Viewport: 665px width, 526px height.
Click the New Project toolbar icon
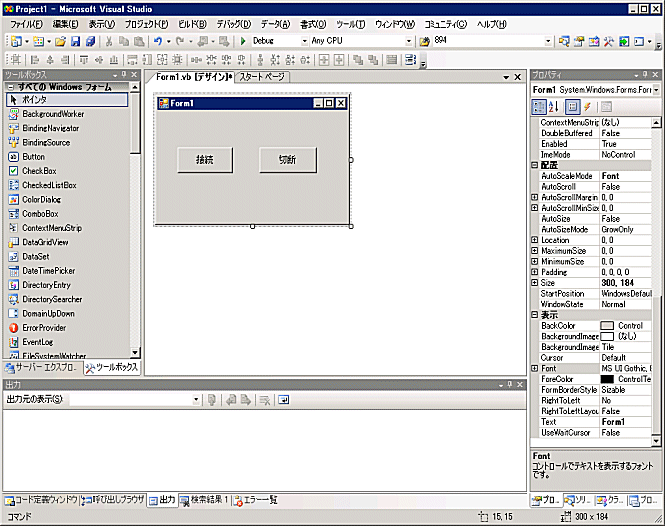17,41
